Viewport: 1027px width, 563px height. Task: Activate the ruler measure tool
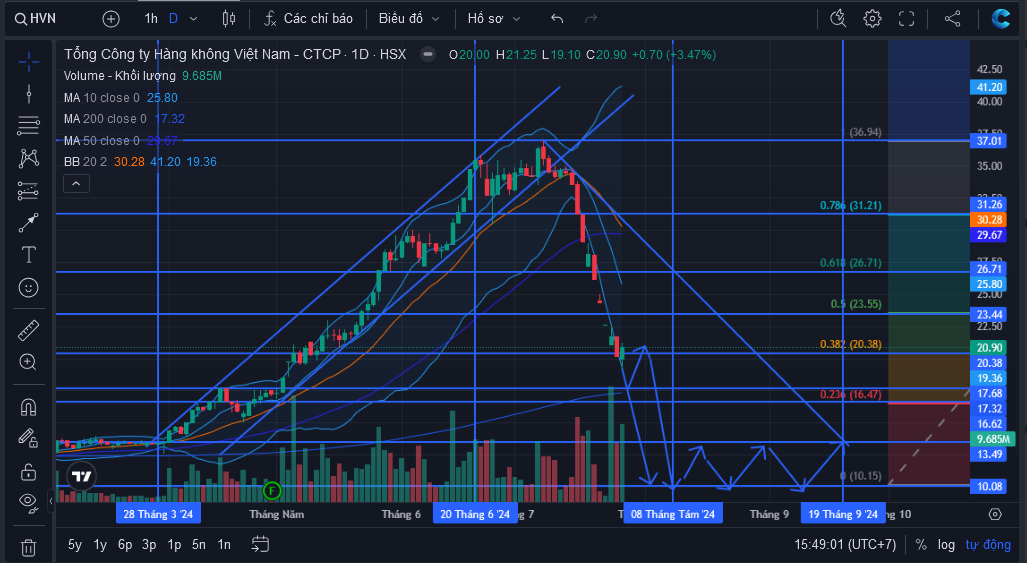(x=28, y=331)
